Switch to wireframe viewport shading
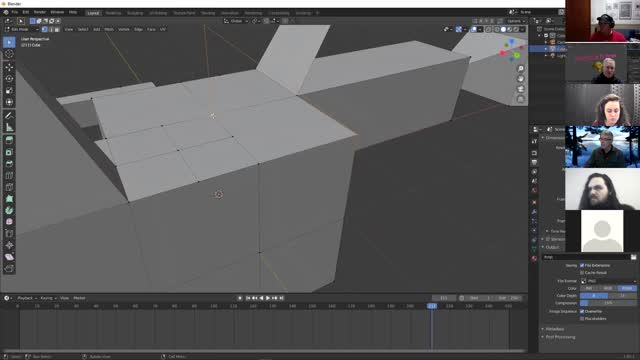The width and height of the screenshot is (640, 360). [497, 29]
